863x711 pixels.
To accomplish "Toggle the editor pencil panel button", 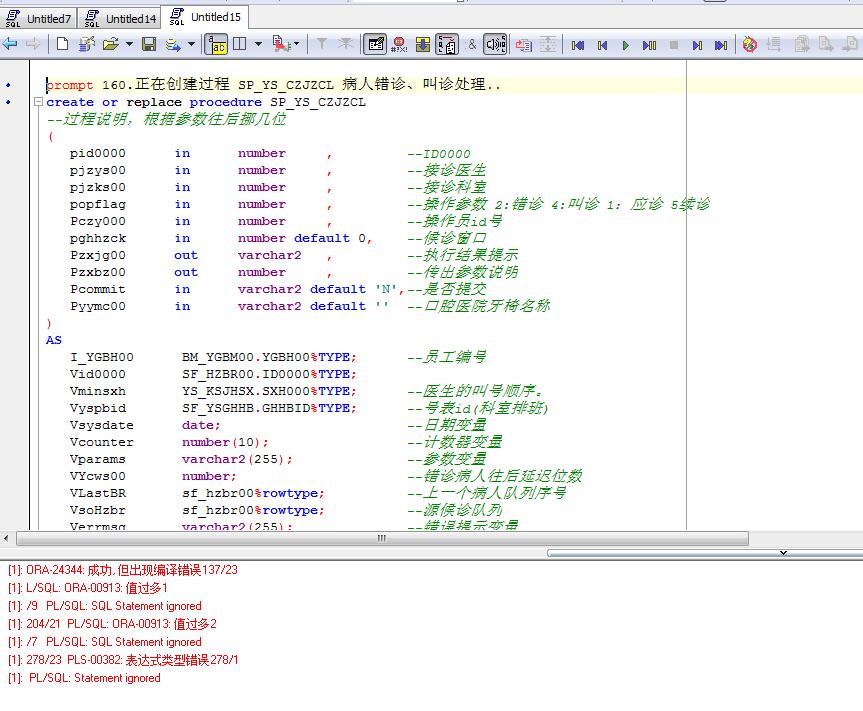I will click(x=375, y=45).
